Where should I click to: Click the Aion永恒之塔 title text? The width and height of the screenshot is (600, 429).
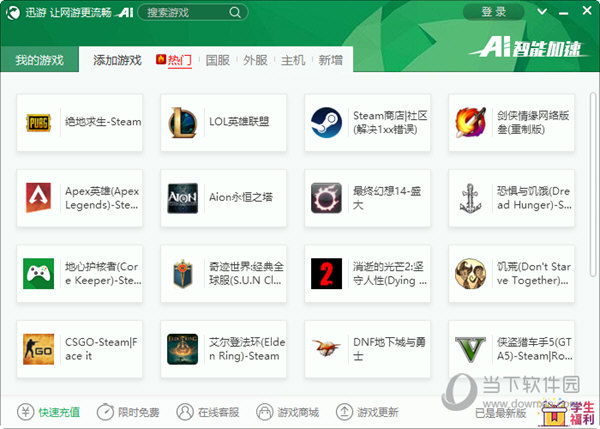coord(241,197)
